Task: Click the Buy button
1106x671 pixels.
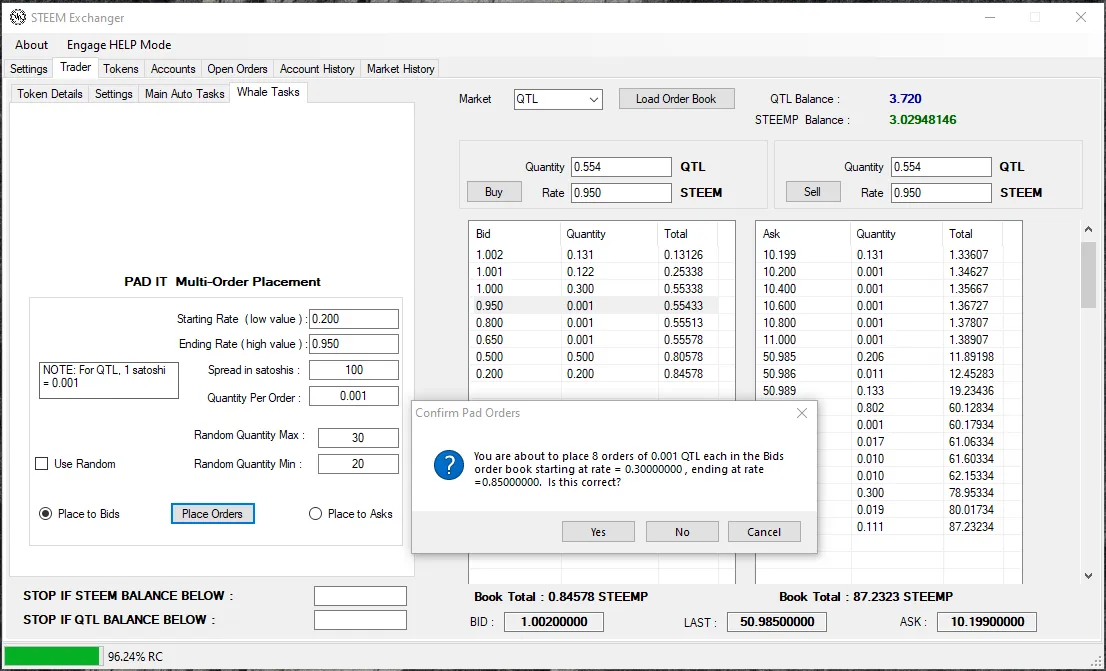Action: pos(494,192)
